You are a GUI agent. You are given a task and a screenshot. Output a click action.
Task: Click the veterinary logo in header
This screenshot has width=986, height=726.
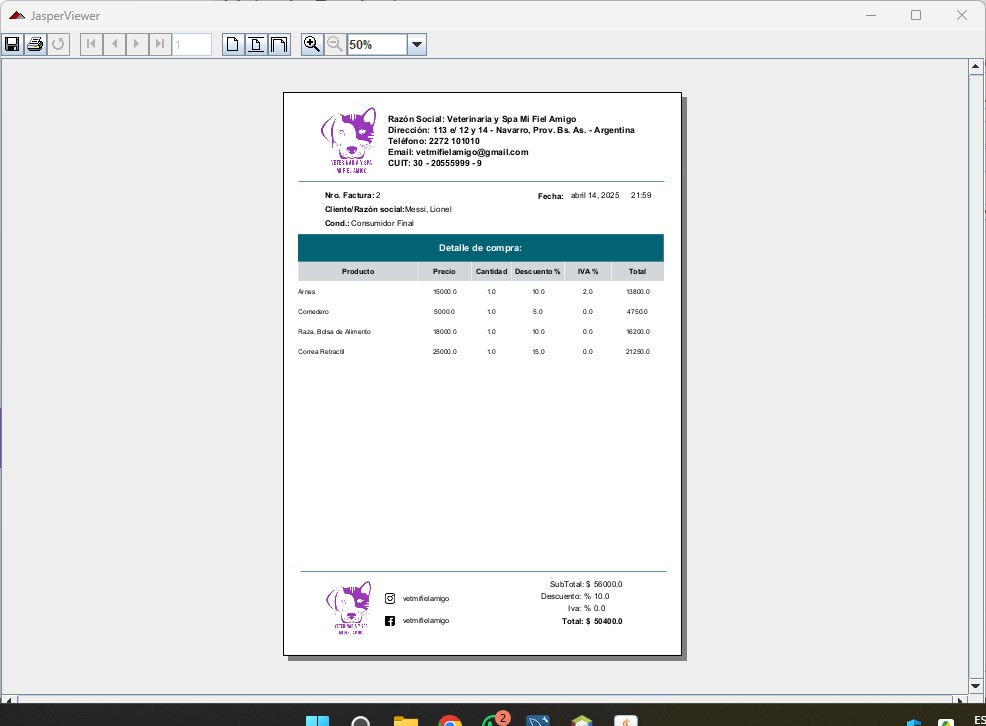[x=349, y=140]
